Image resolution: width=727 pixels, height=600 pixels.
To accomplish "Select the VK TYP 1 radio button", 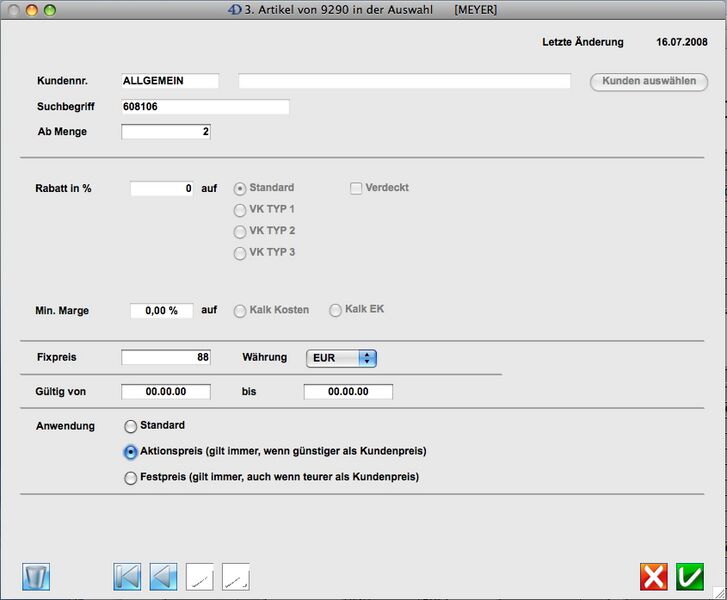I will tap(239, 210).
